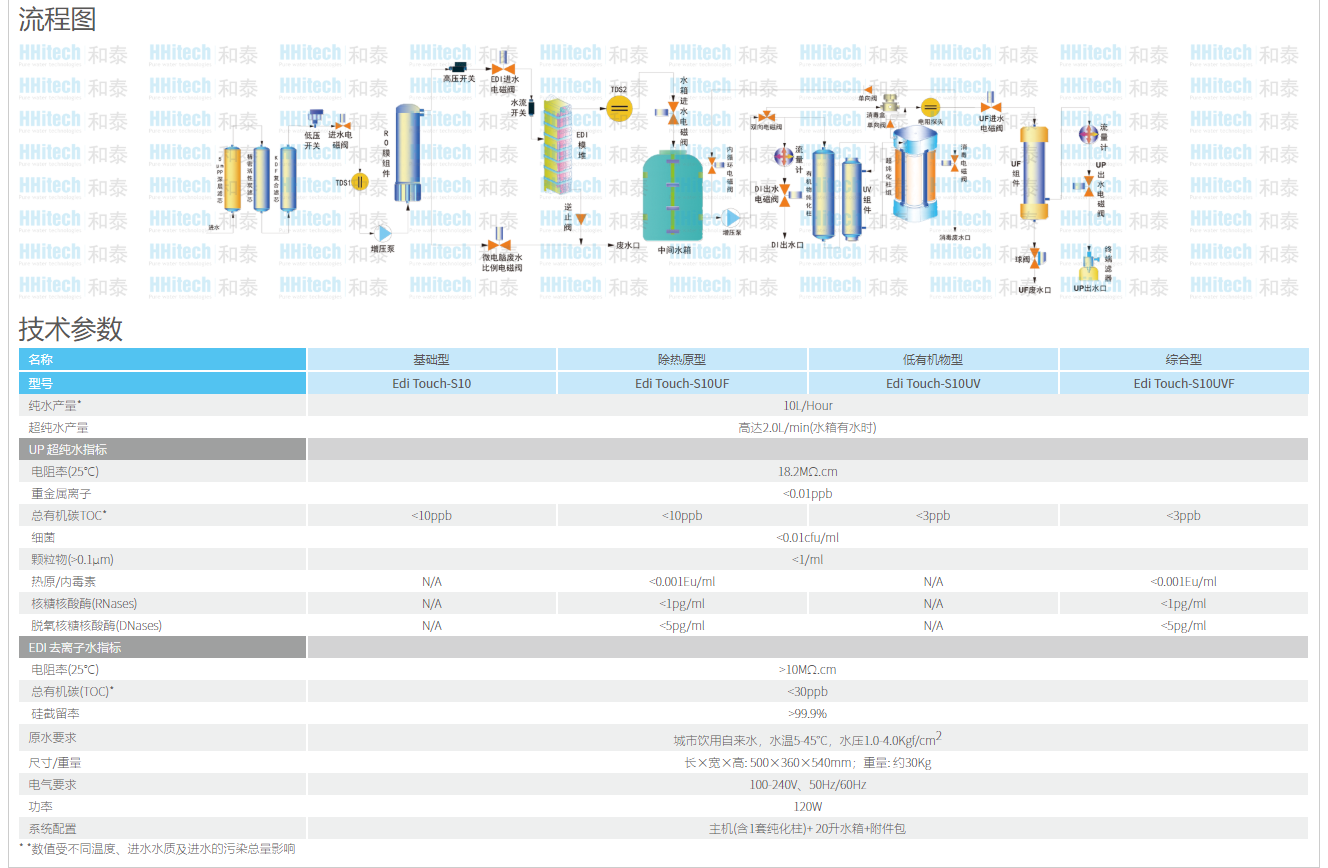The width and height of the screenshot is (1328, 868).
Task: Click the 低压开关 low pressure switch icon
Action: 316,118
